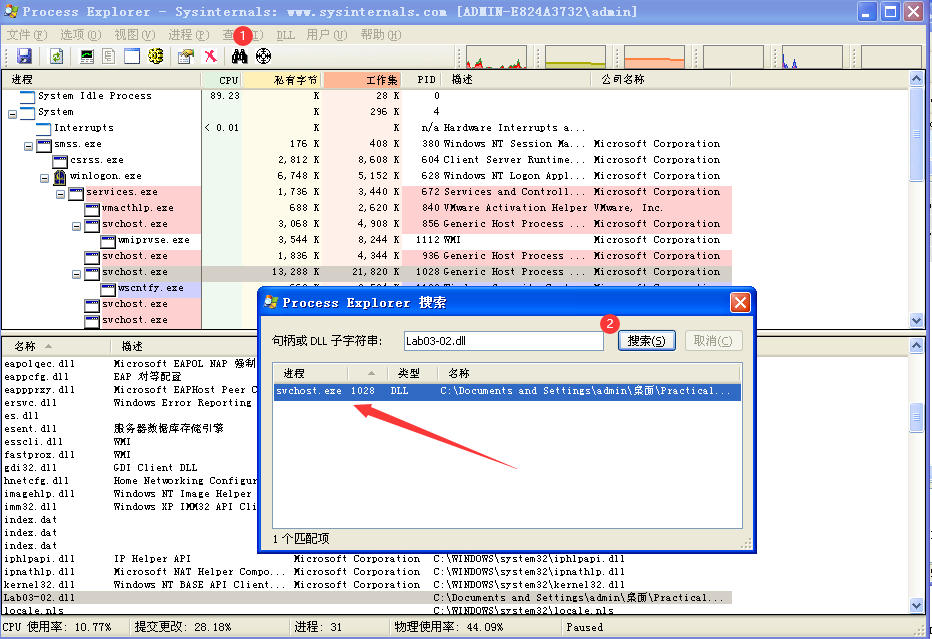Click the red Kill Process icon
Screen dimensions: 932x639
coord(210,56)
